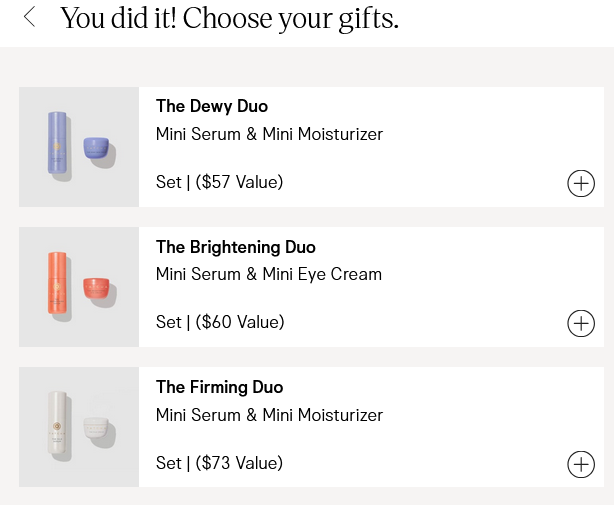
Task: Go back using the left arrow
Action: click(x=30, y=17)
